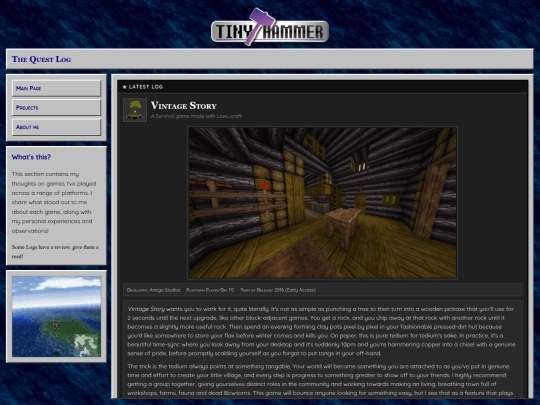This screenshot has width=540, height=405.
Task: Open the Projects menu item
Action: pyautogui.click(x=56, y=107)
